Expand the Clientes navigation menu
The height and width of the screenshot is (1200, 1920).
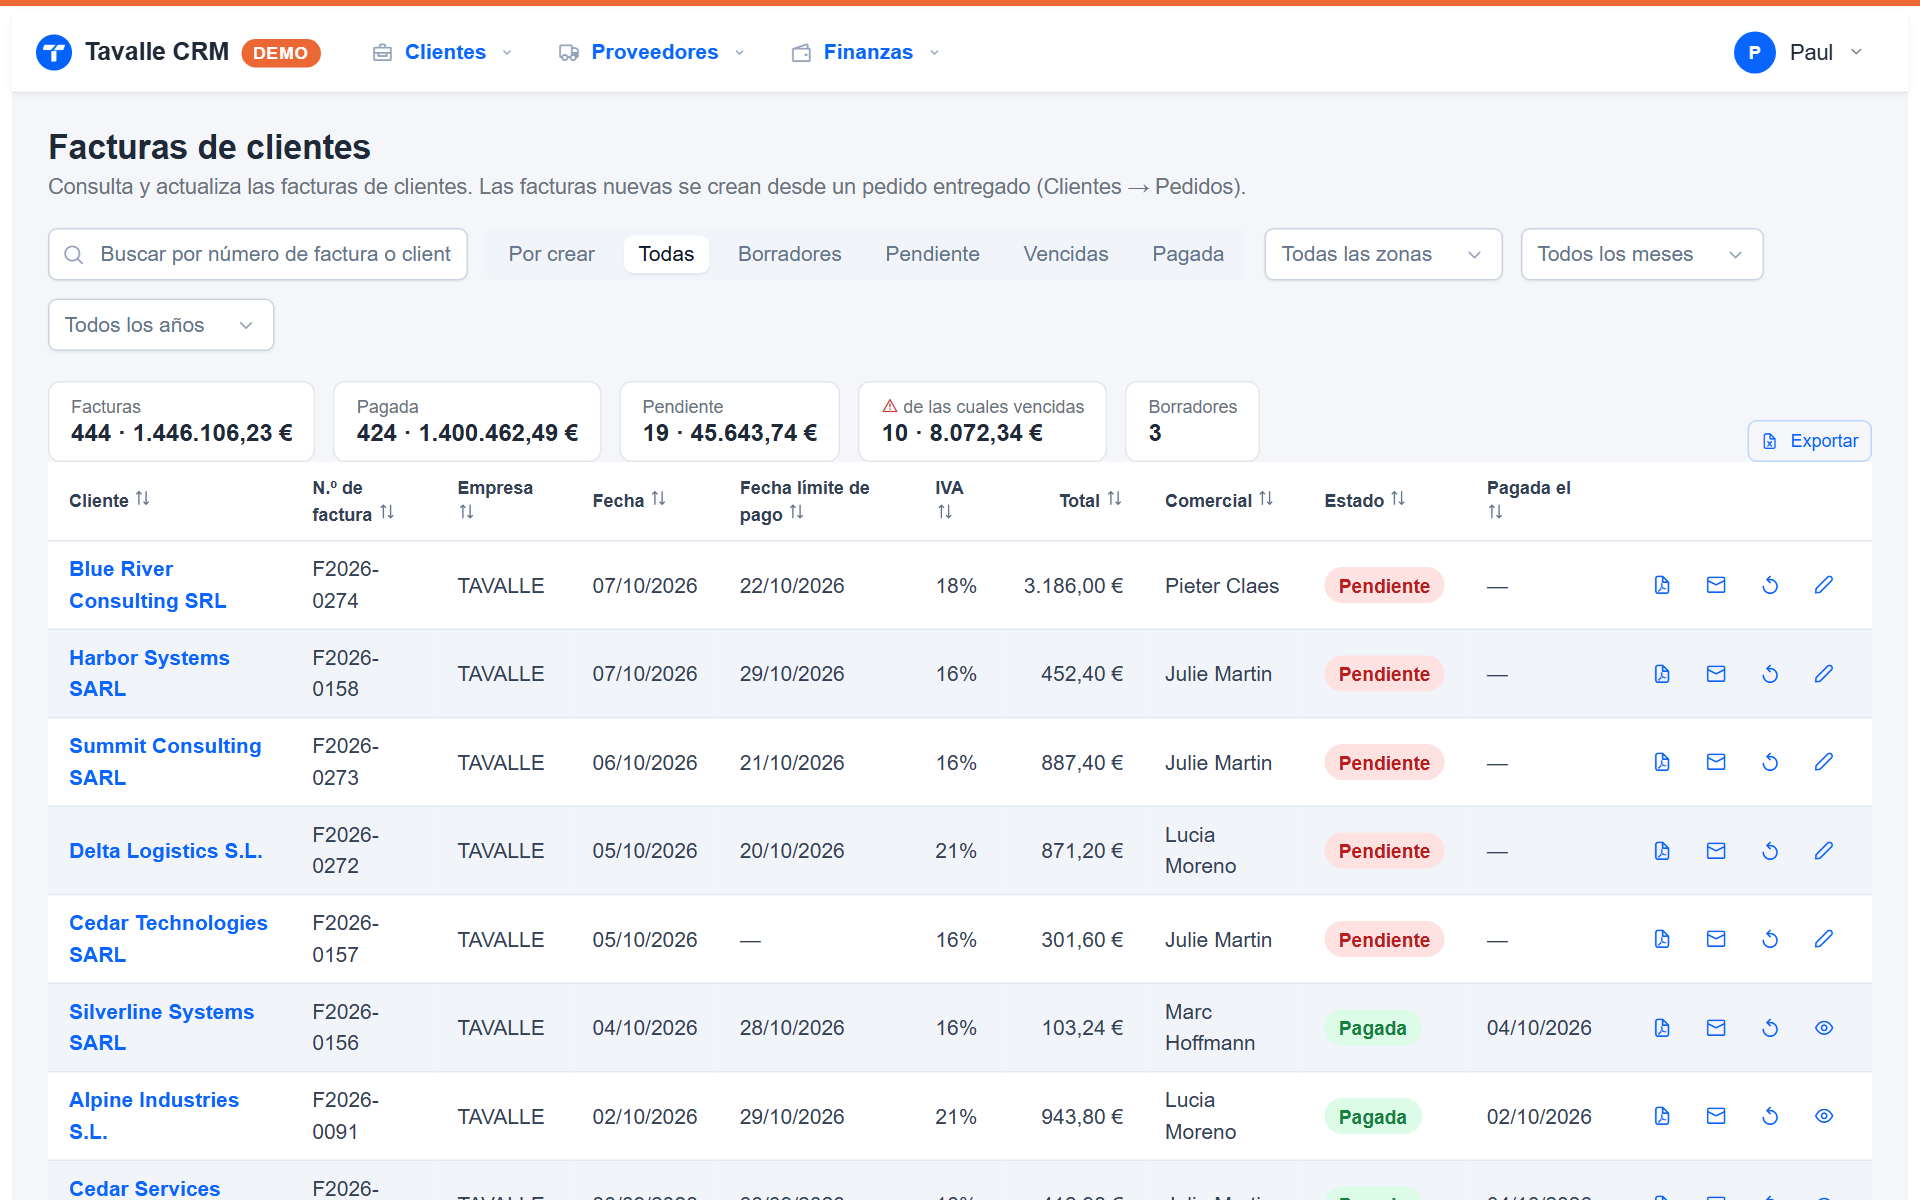pos(443,52)
